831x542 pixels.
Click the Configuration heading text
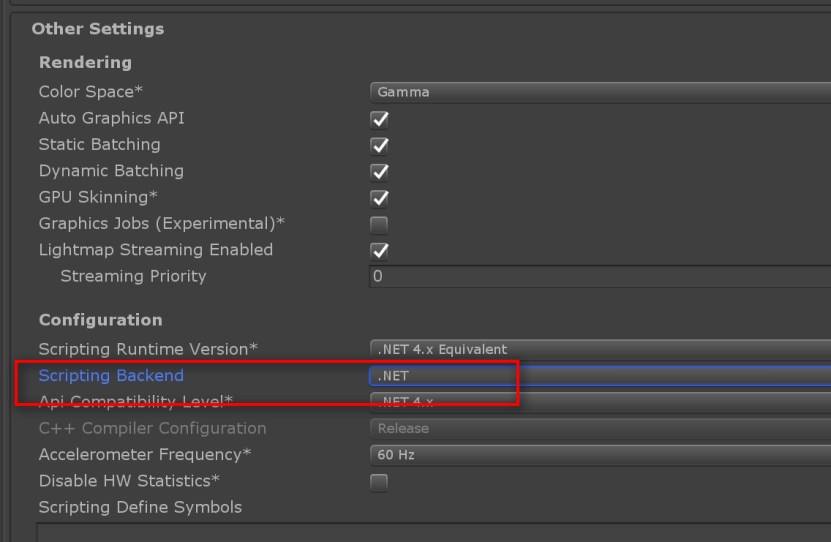(x=101, y=320)
